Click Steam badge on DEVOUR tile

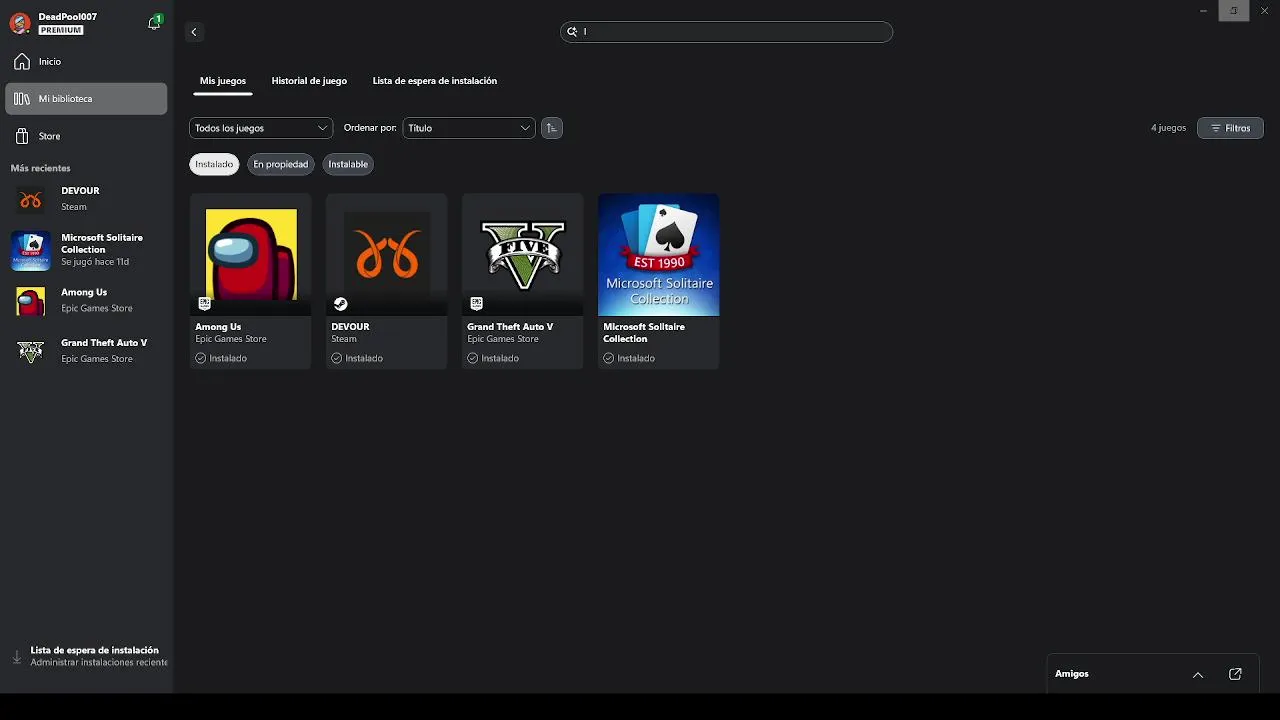340,304
